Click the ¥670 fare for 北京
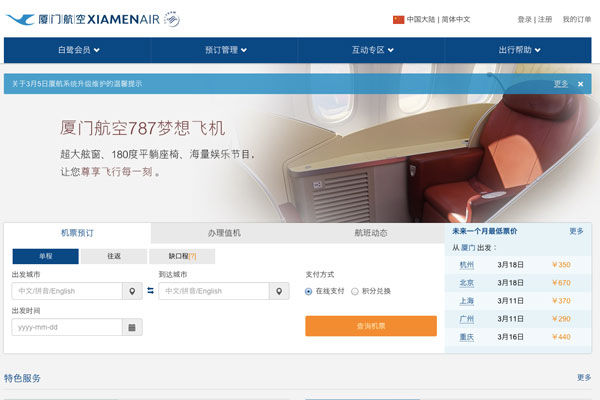This screenshot has height=400, width=600. [561, 283]
